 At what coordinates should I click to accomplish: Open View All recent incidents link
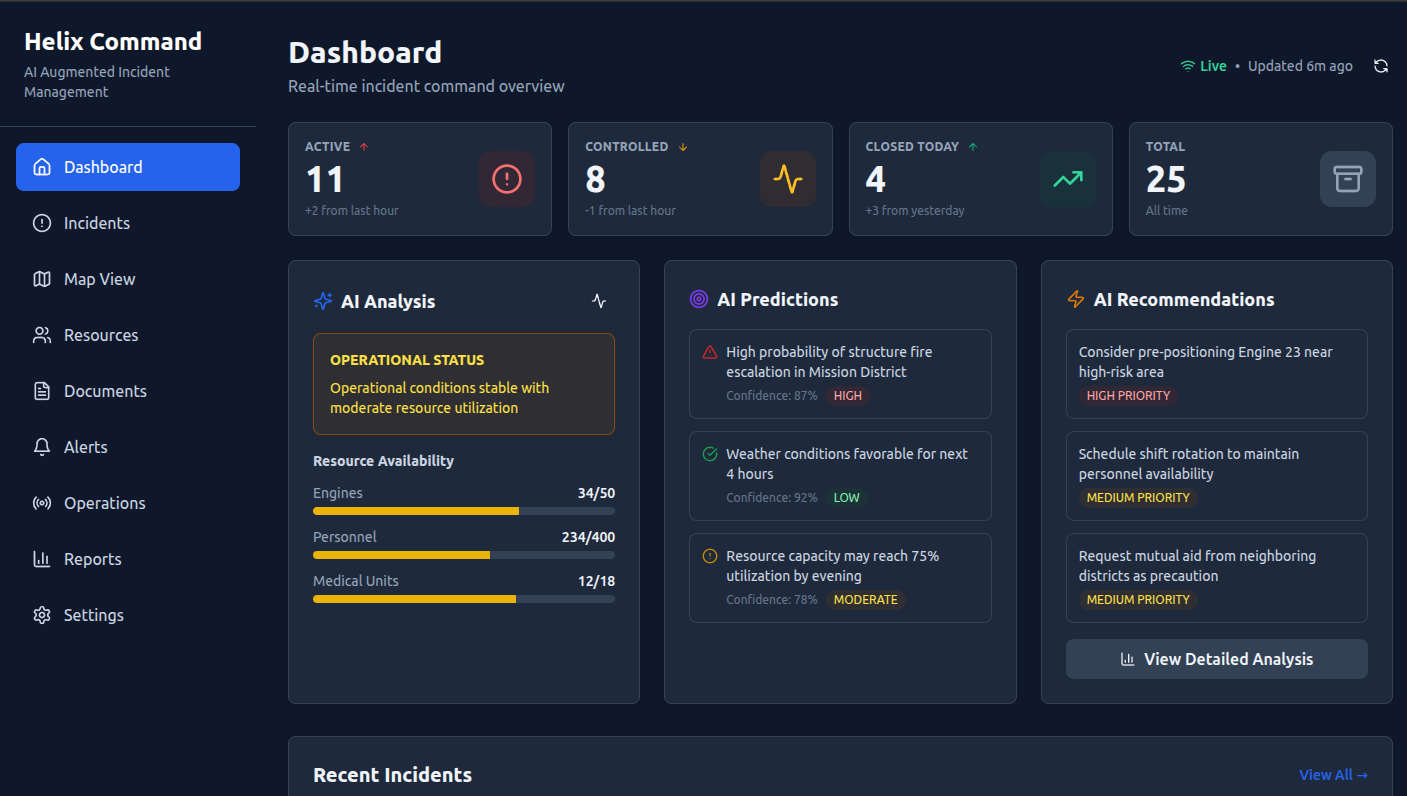[x=1332, y=774]
